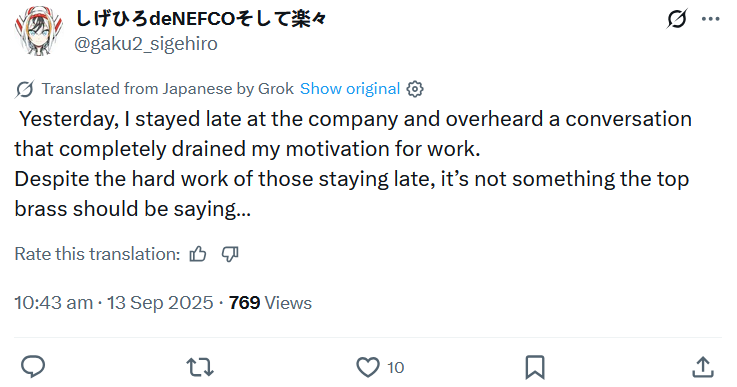The height and width of the screenshot is (387, 737).
Task: Open the @gaku2_sigehiro handle link
Action: (x=146, y=44)
